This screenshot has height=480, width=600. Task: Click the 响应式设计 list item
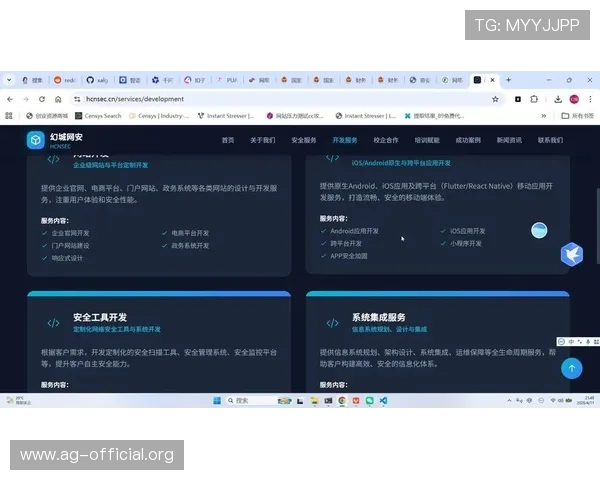coord(67,258)
